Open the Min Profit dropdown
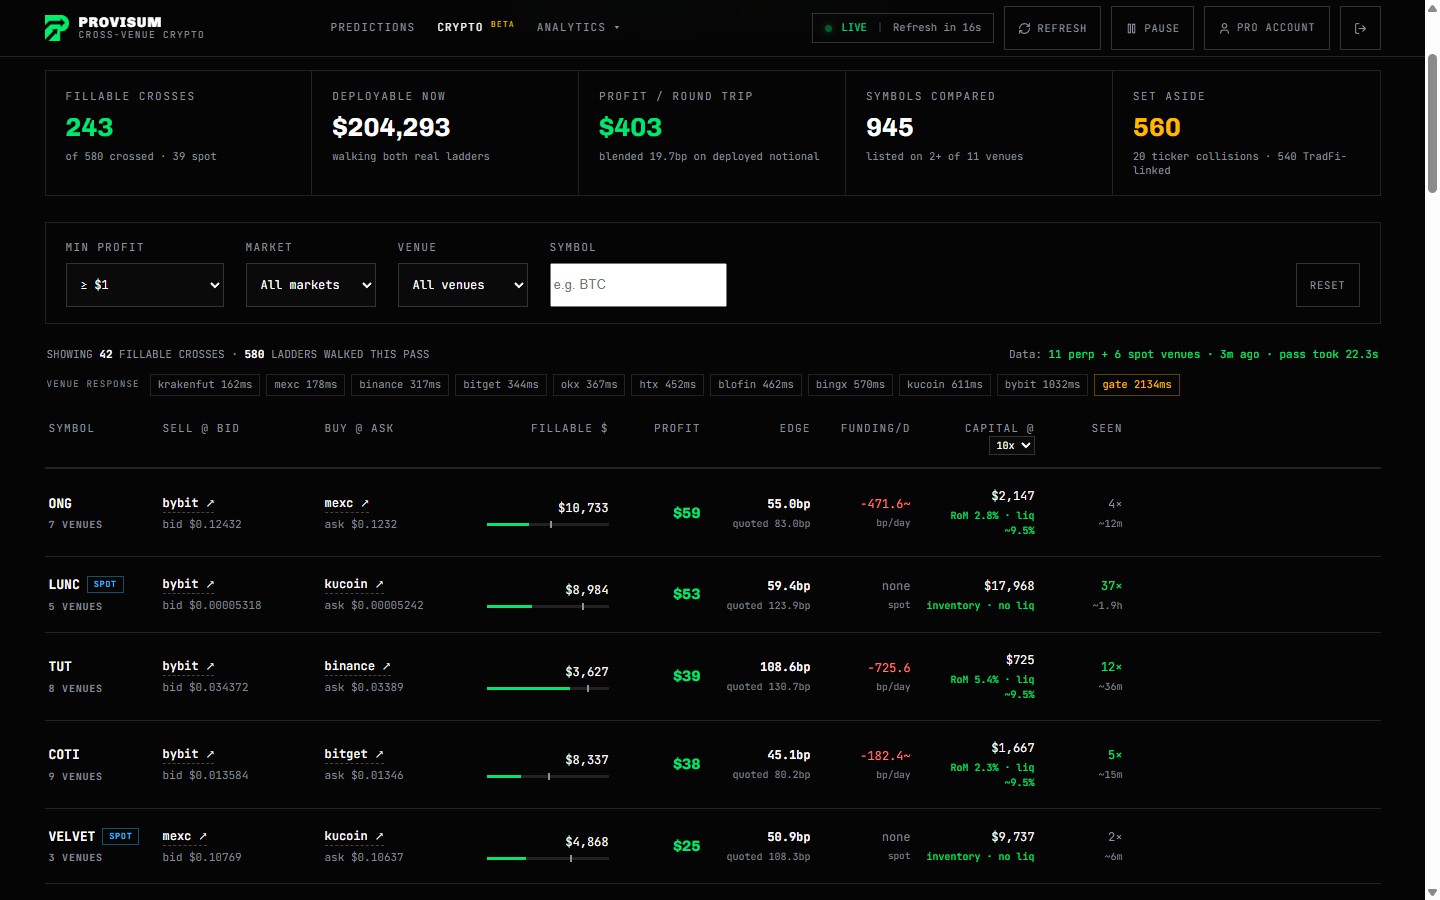 145,285
